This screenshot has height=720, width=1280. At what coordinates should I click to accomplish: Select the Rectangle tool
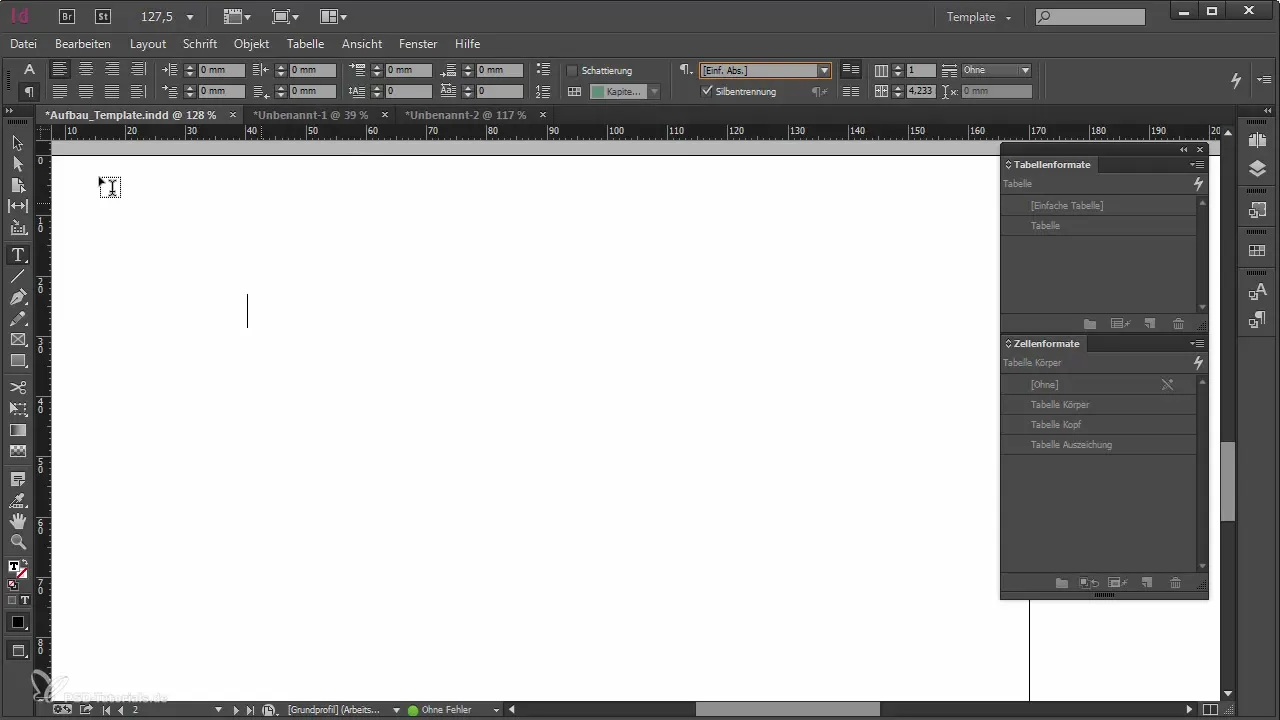[18, 361]
